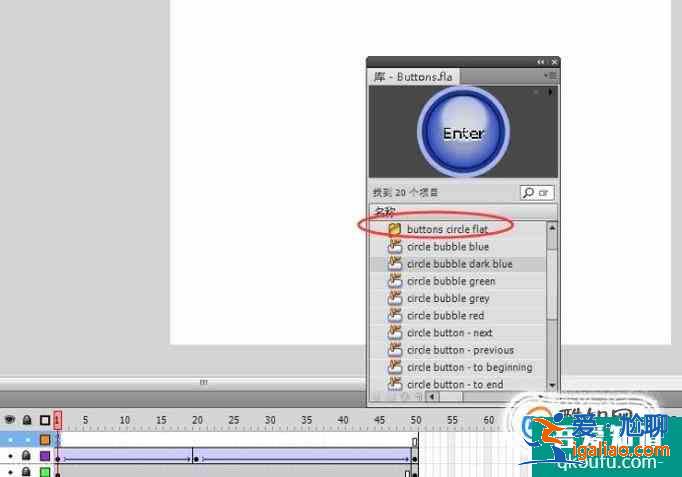This screenshot has width=682, height=477.
Task: Click the circle bubble red symbol icon
Action: click(394, 316)
